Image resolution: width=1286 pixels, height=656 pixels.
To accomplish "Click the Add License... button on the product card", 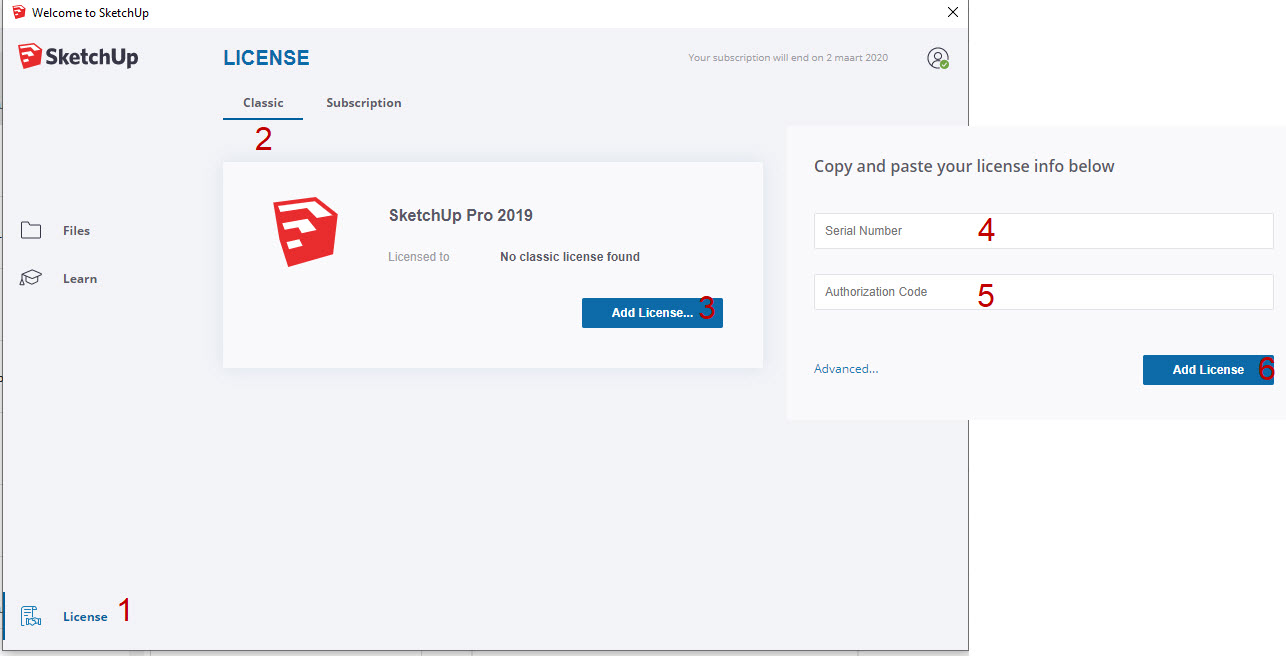I will 652,313.
